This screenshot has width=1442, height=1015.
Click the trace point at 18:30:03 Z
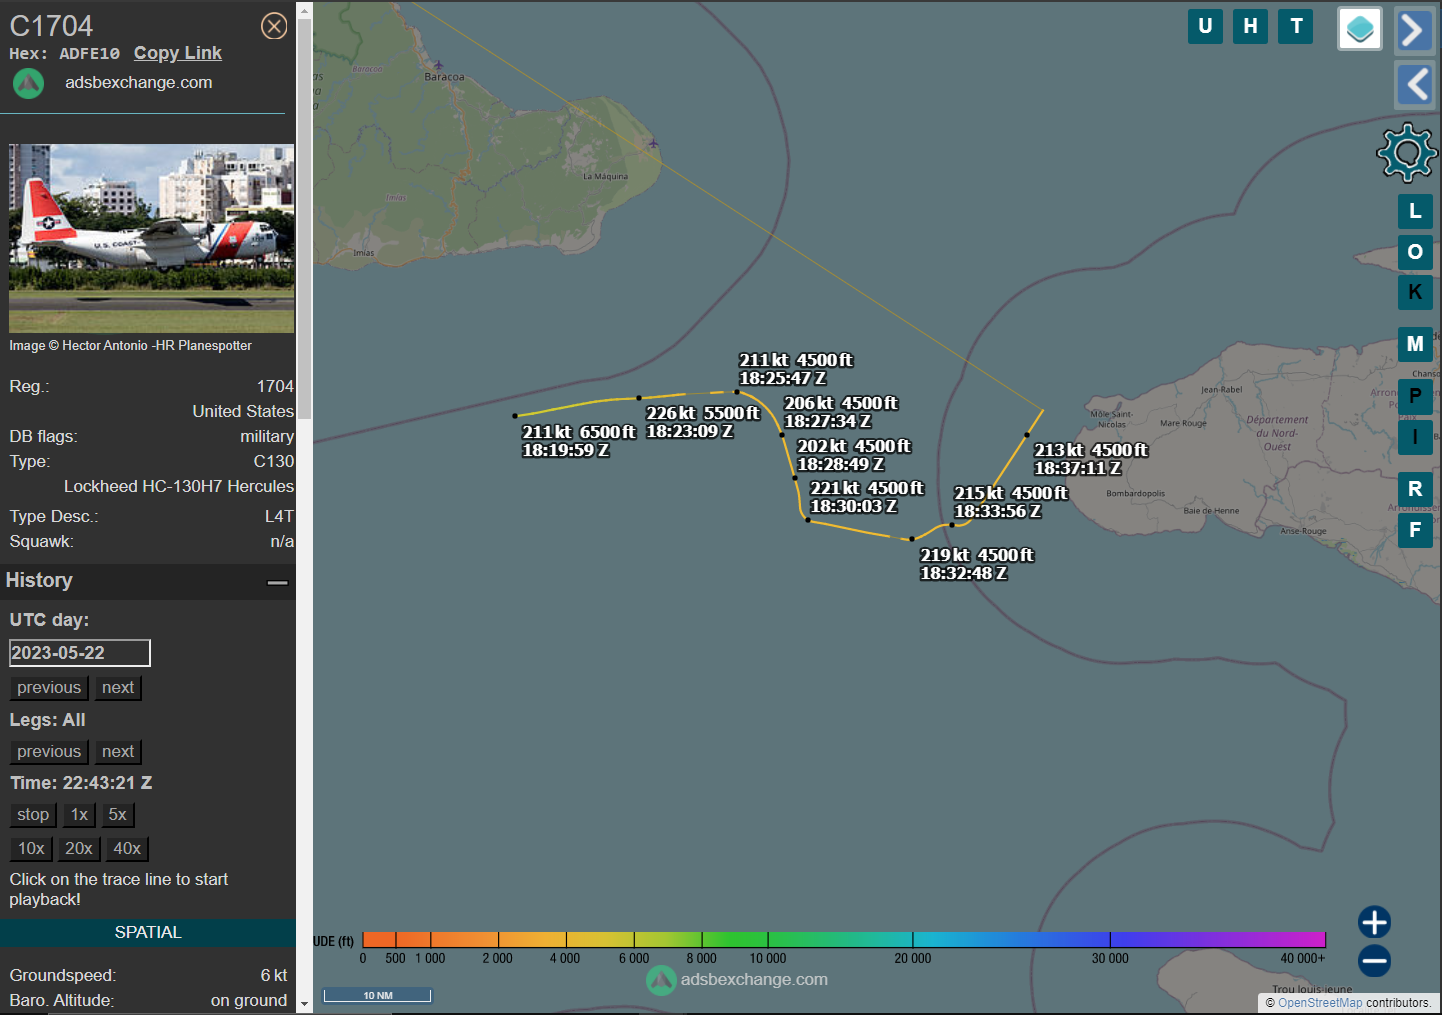tap(808, 520)
